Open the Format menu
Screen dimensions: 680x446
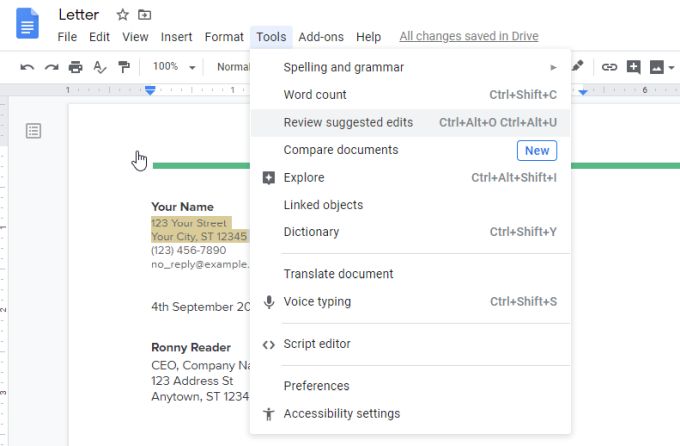point(224,37)
